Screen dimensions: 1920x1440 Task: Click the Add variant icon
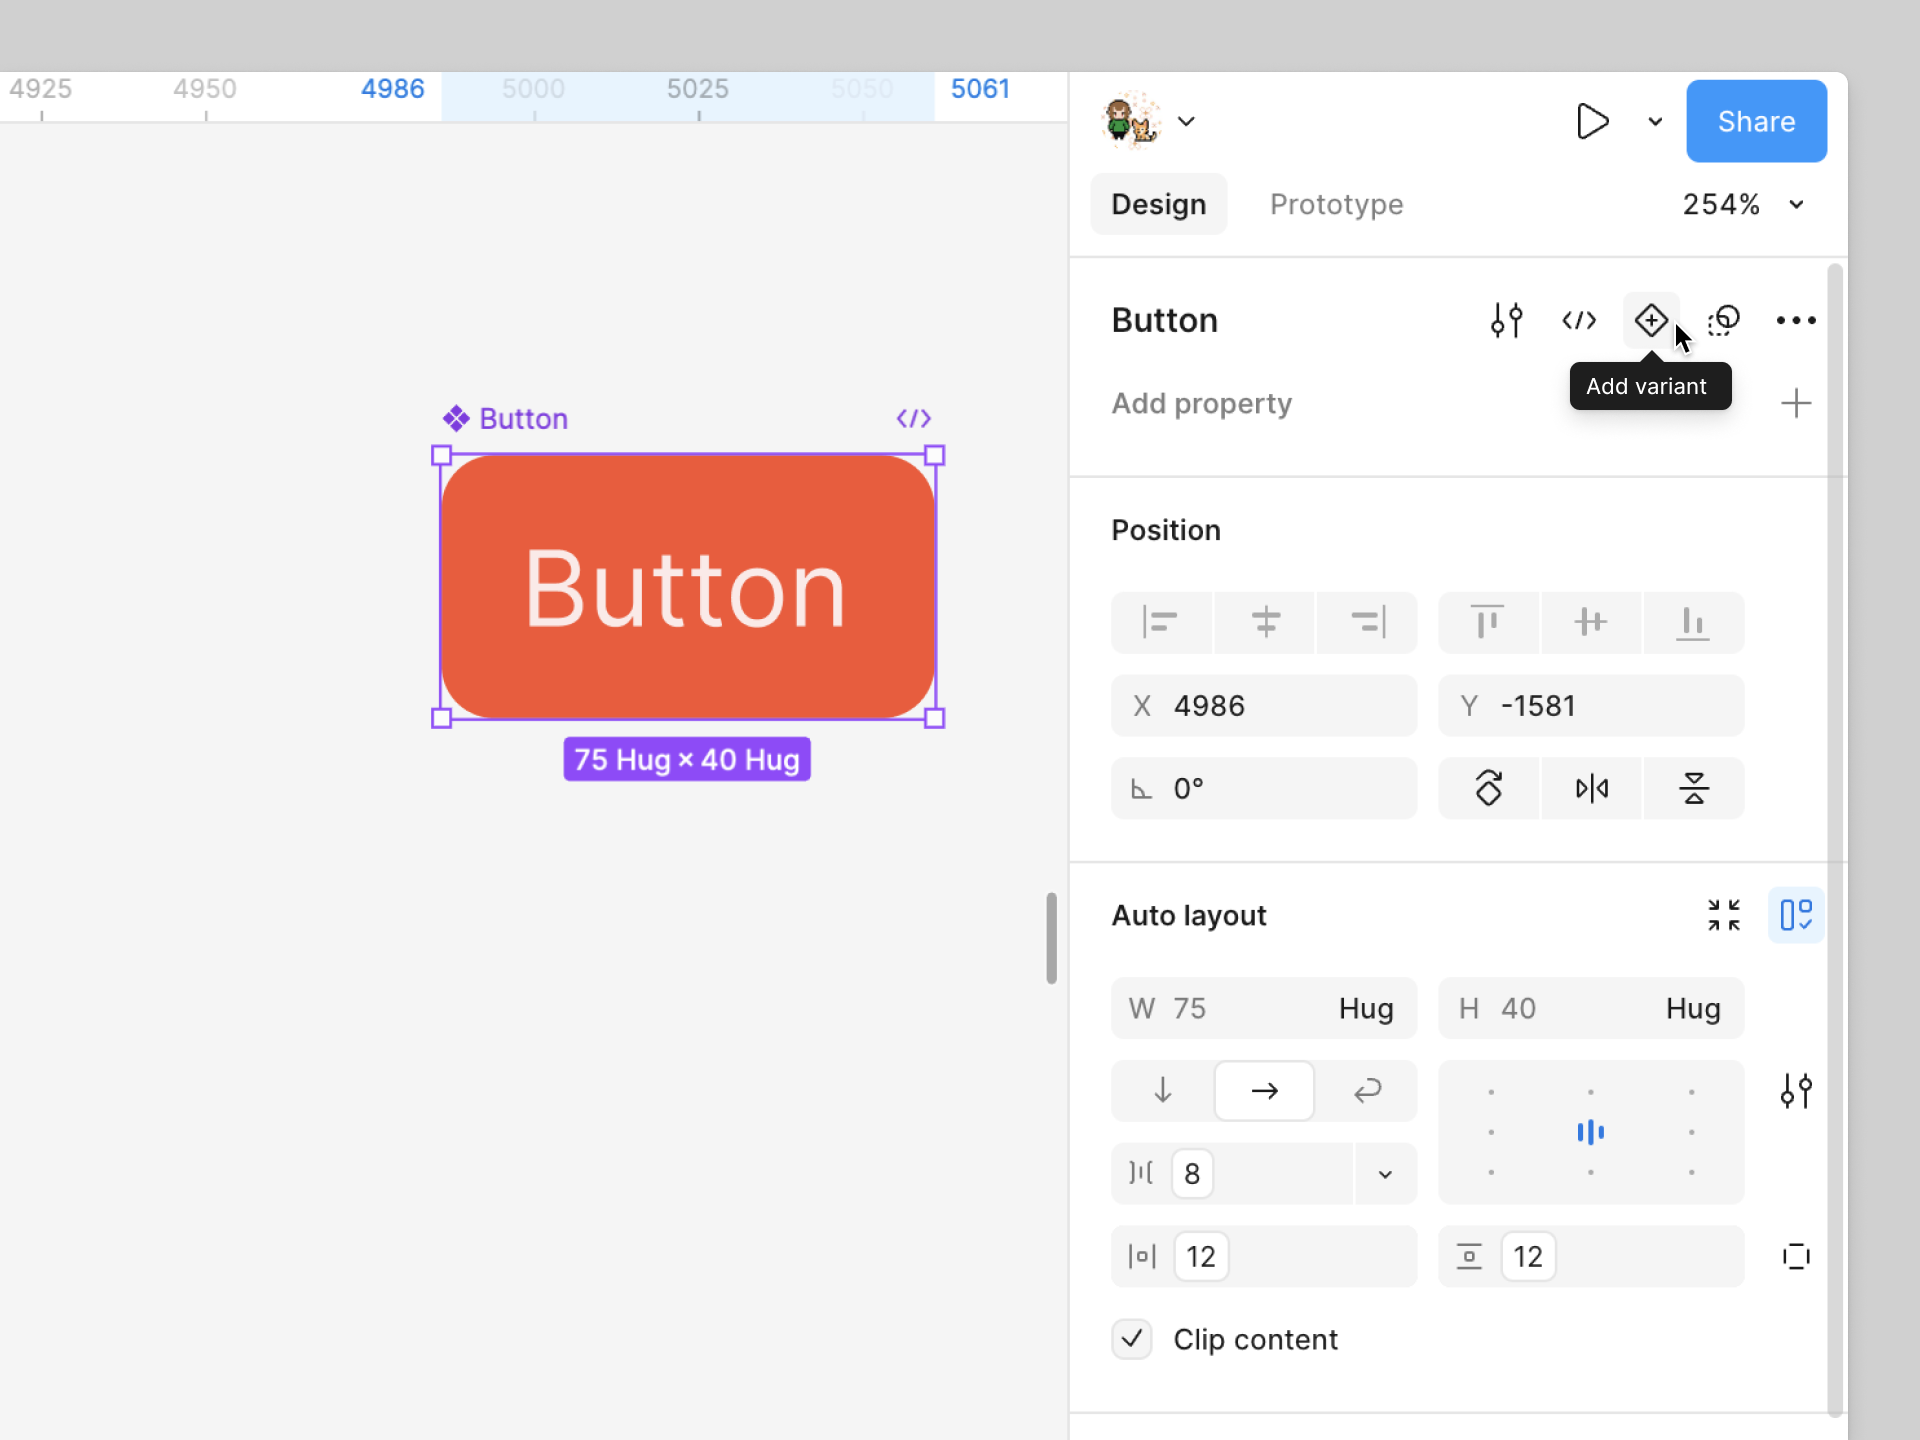click(x=1650, y=321)
